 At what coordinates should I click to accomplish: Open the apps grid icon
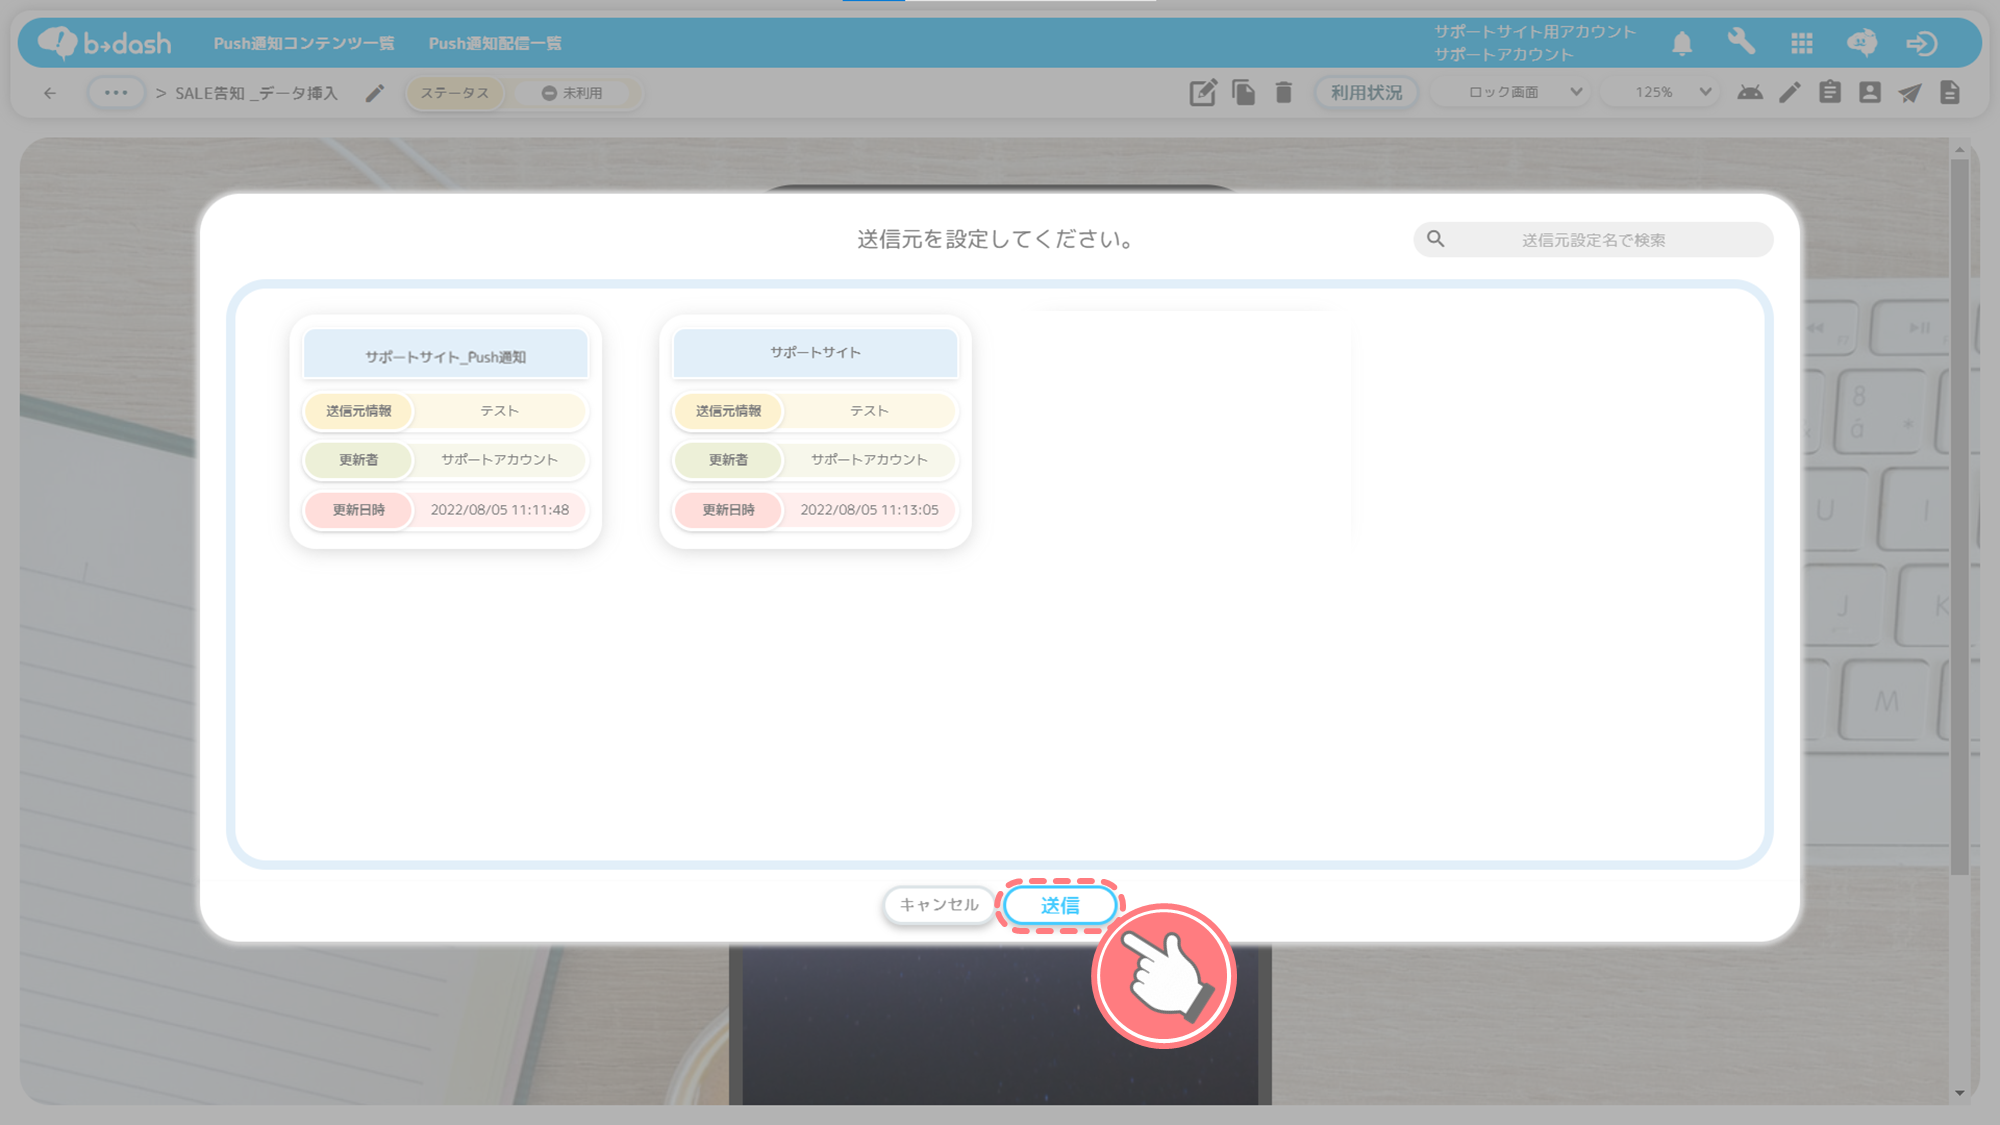(1802, 43)
